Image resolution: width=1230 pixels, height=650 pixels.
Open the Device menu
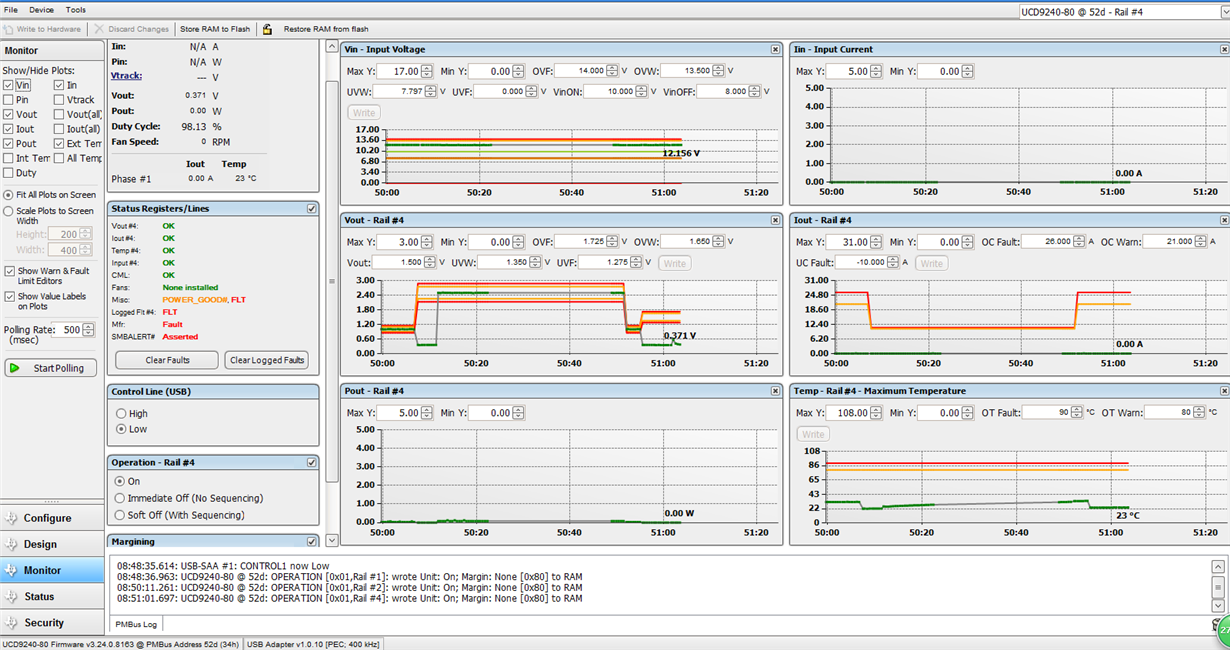click(x=42, y=9)
